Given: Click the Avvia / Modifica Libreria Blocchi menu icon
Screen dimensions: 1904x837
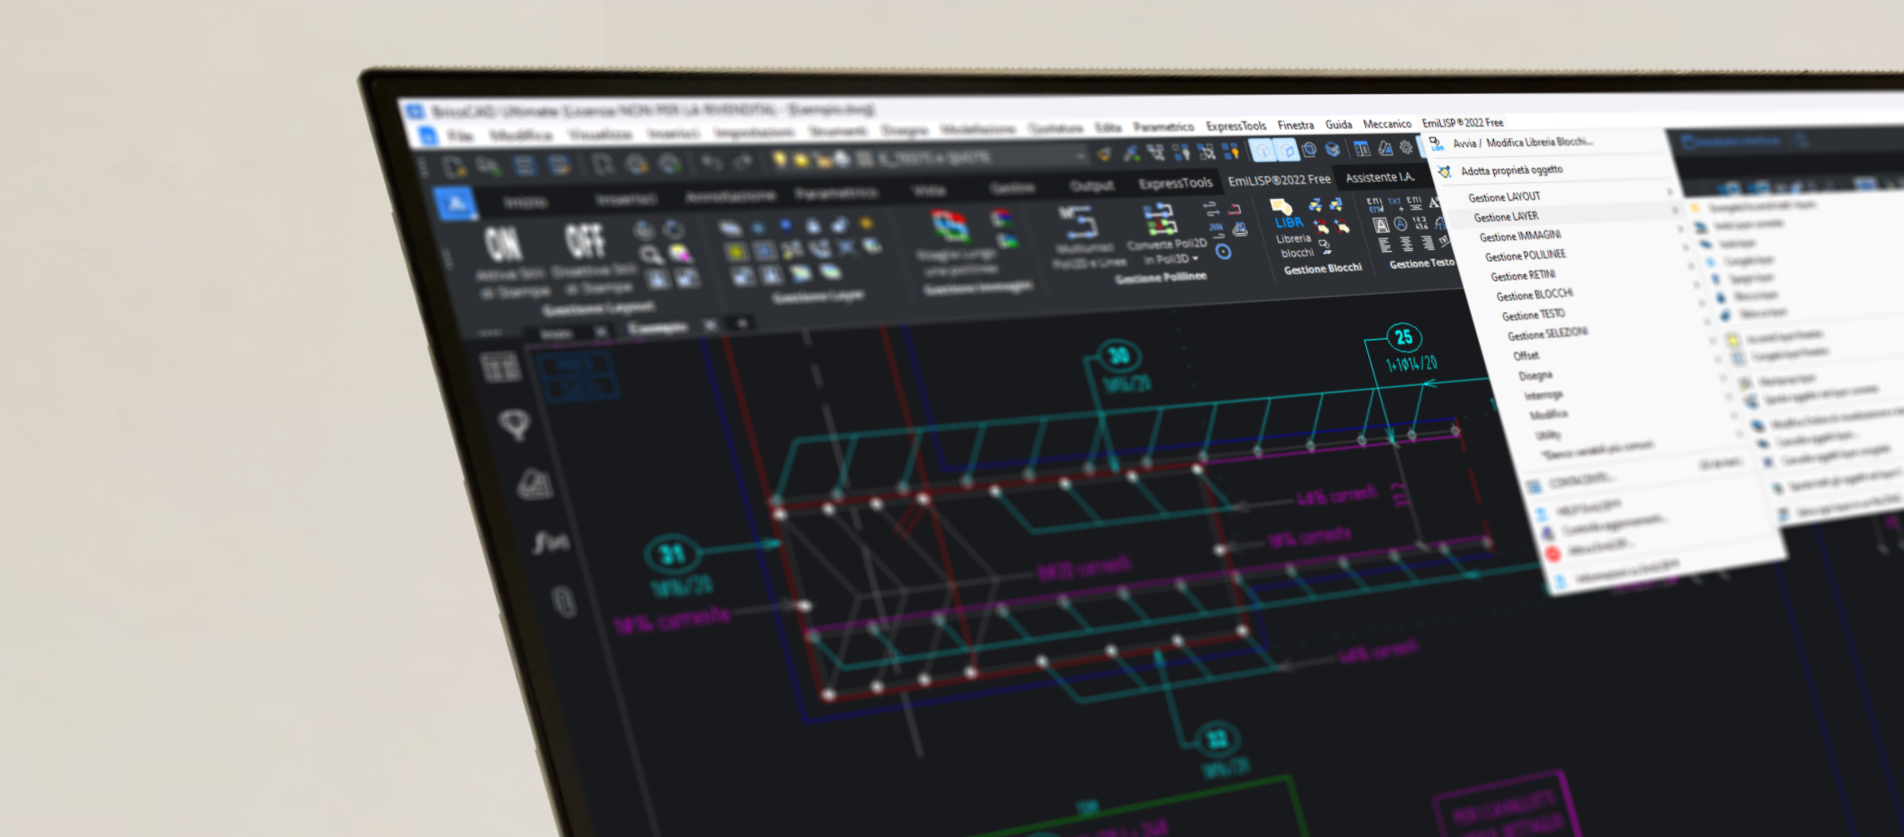Looking at the screenshot, I should (x=1437, y=144).
